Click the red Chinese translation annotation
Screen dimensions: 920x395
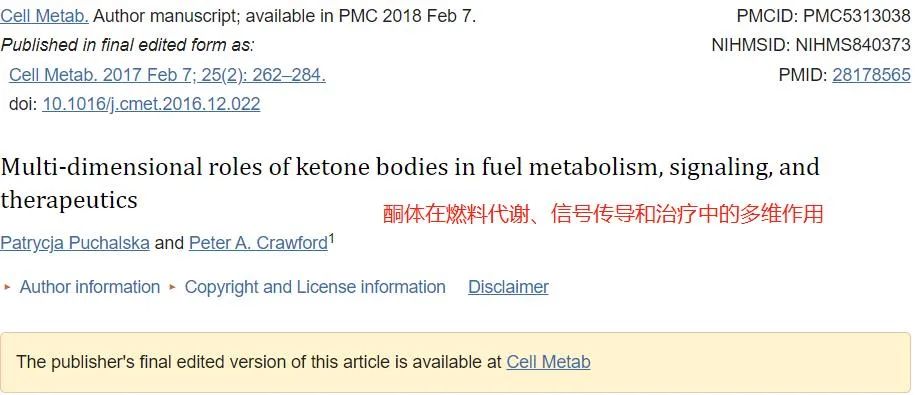point(603,214)
